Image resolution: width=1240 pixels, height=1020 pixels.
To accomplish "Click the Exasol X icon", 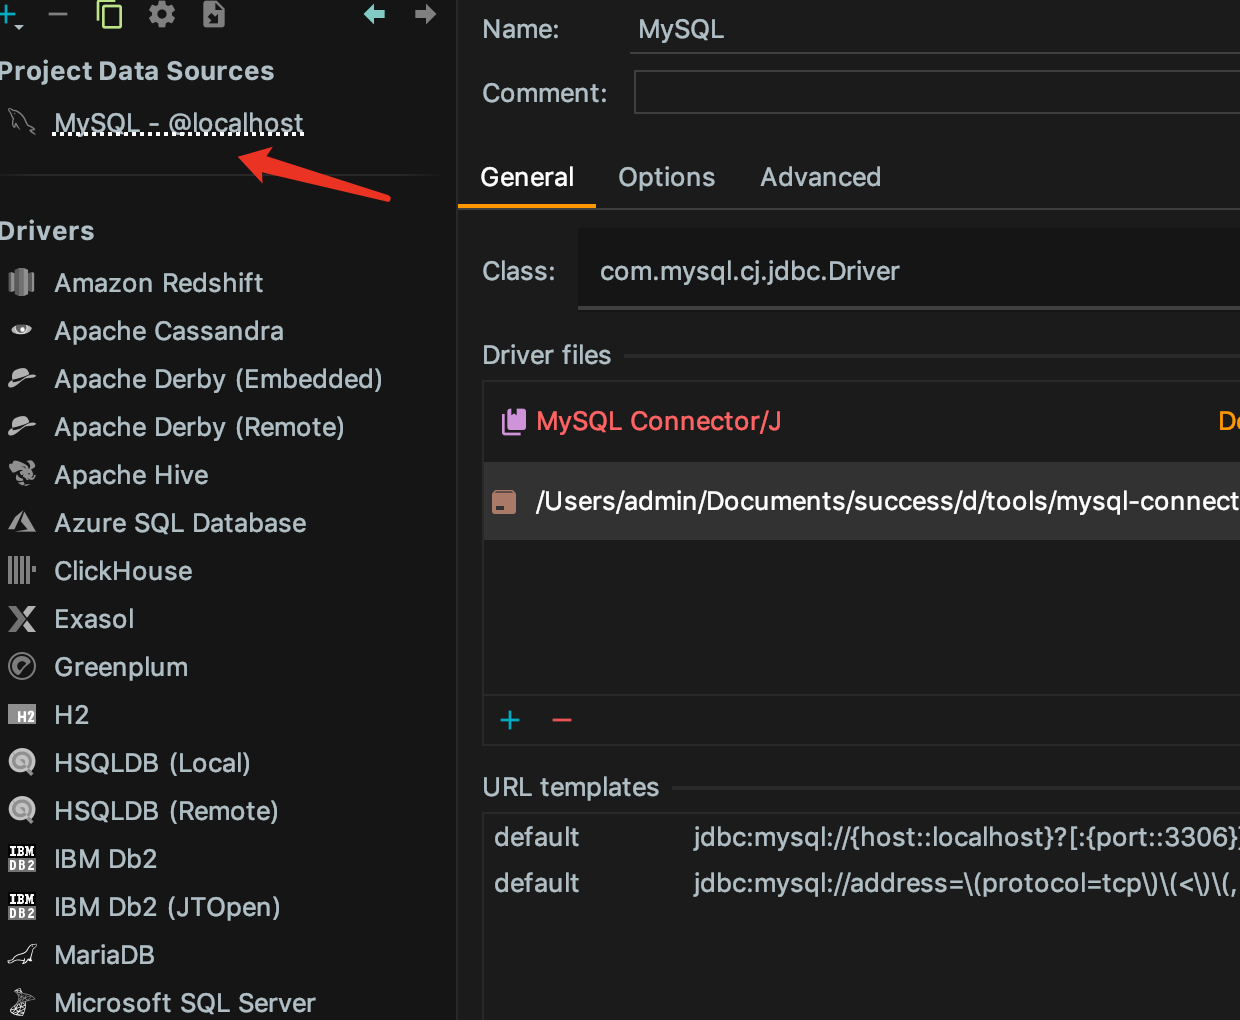I will pos(22,619).
